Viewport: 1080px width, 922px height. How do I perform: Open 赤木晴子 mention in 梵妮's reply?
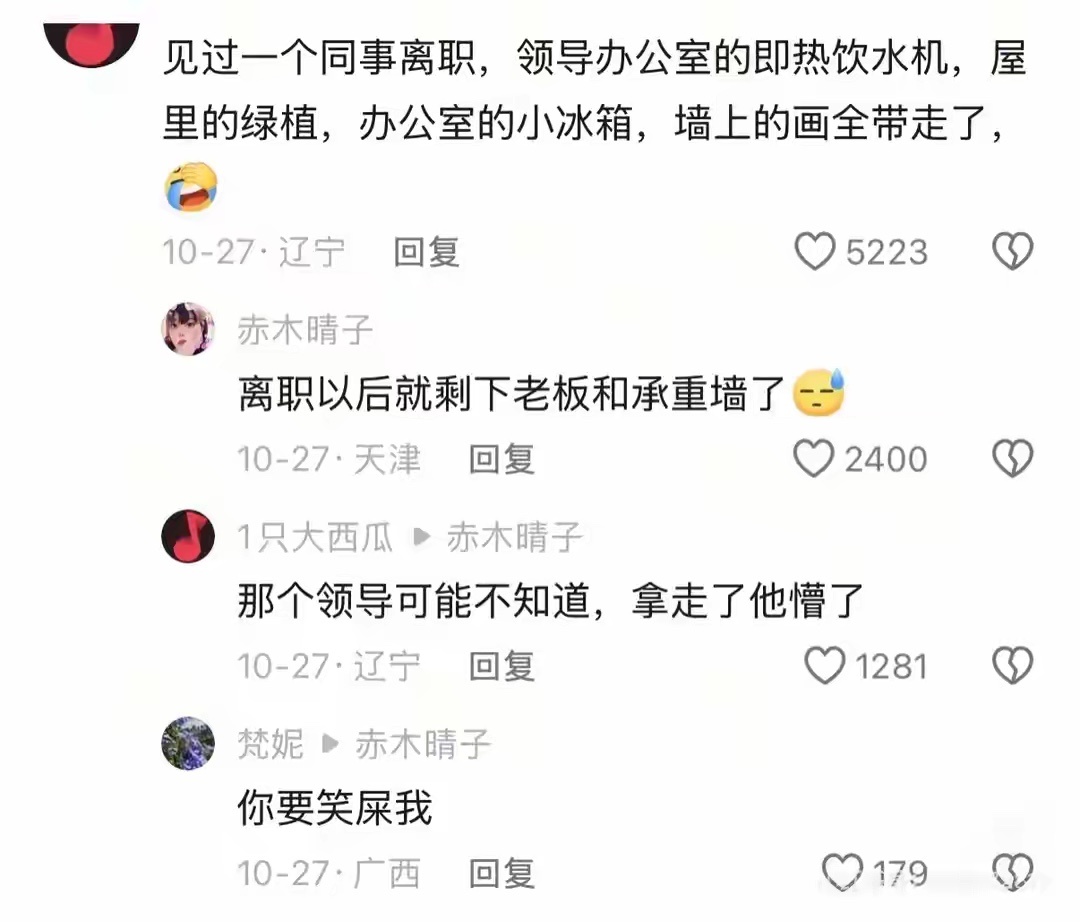(x=423, y=744)
